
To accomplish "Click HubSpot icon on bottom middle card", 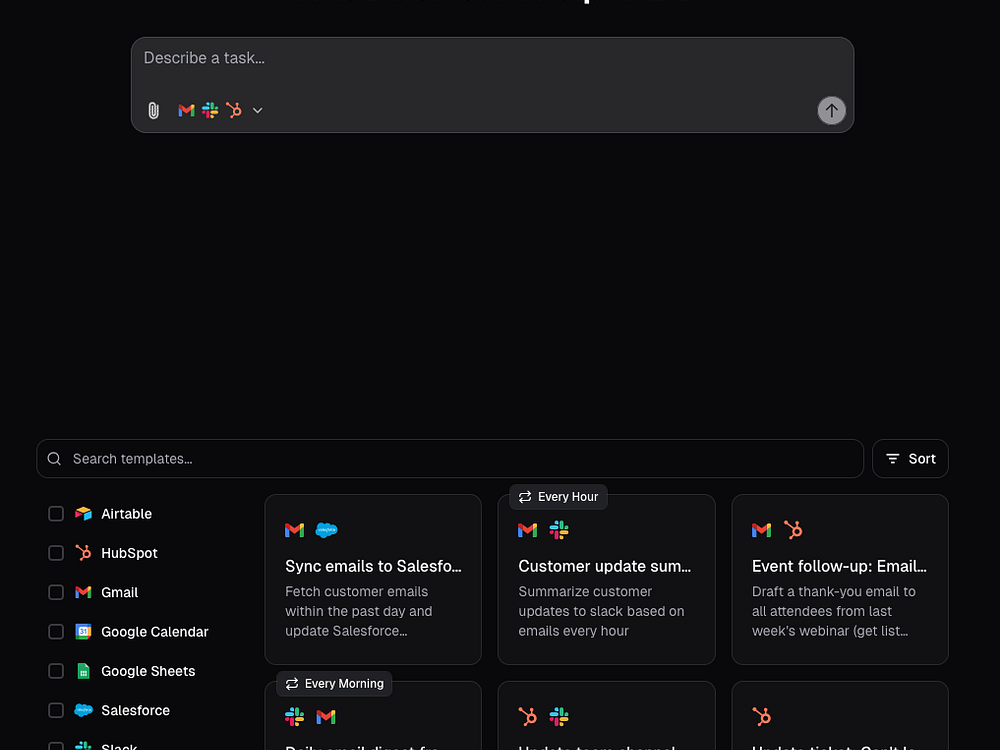I will [527, 717].
